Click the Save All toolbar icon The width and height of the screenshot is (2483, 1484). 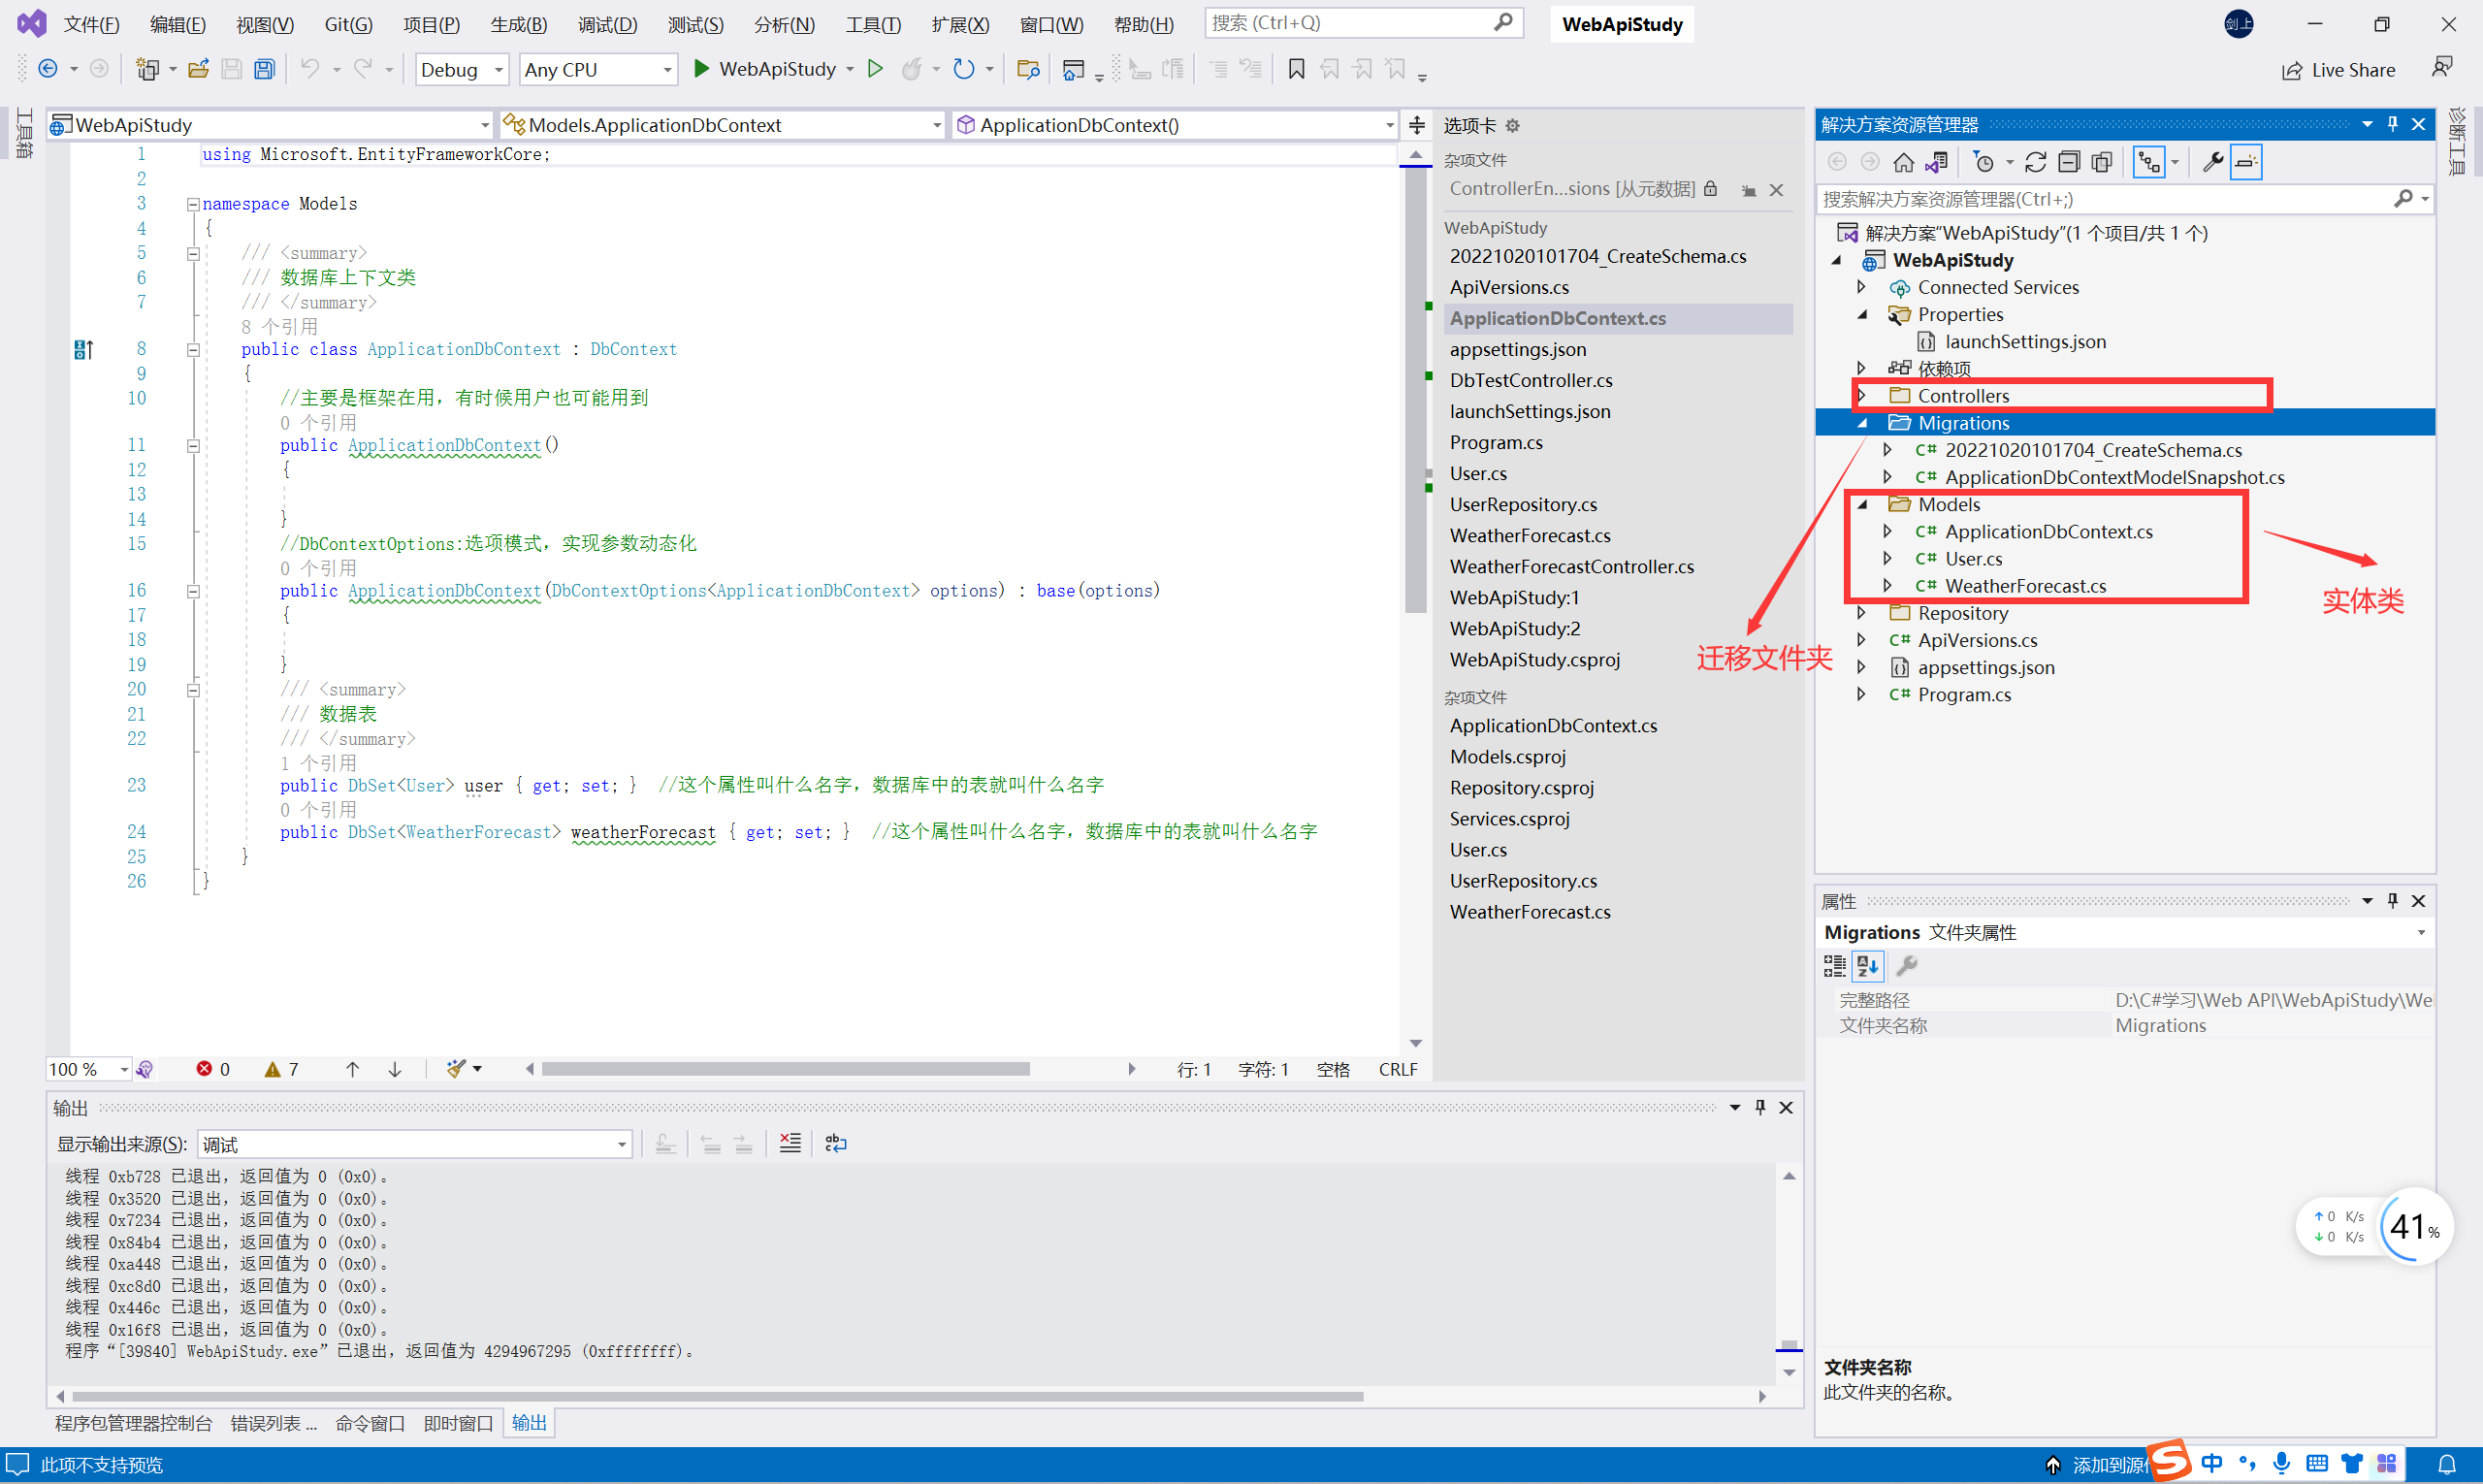264,69
